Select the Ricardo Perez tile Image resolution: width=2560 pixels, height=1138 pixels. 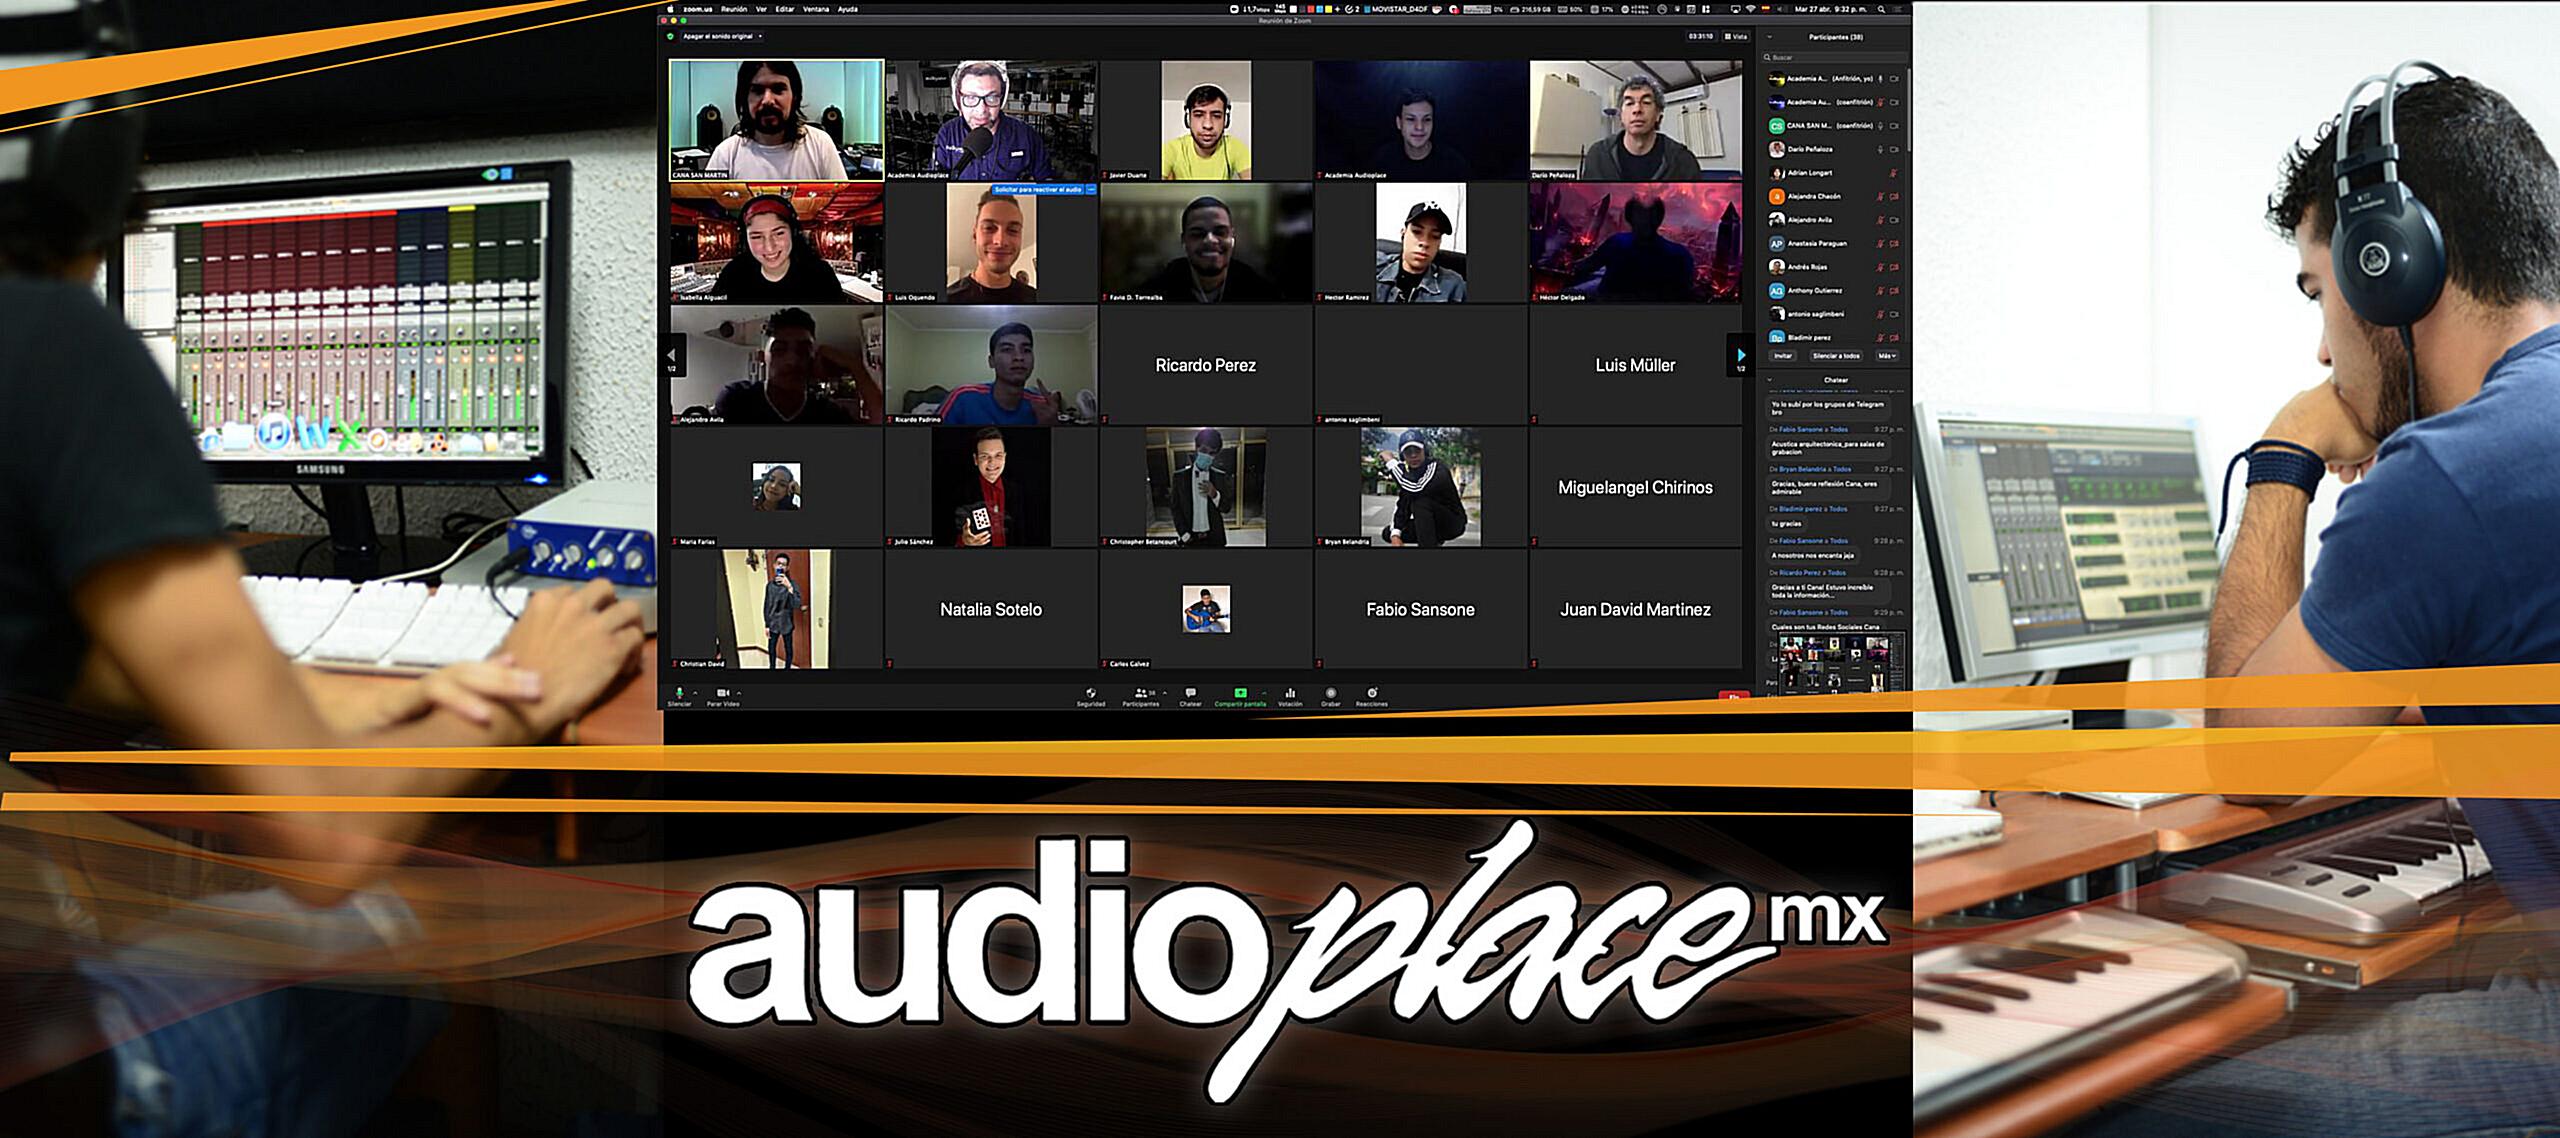tap(1206, 365)
